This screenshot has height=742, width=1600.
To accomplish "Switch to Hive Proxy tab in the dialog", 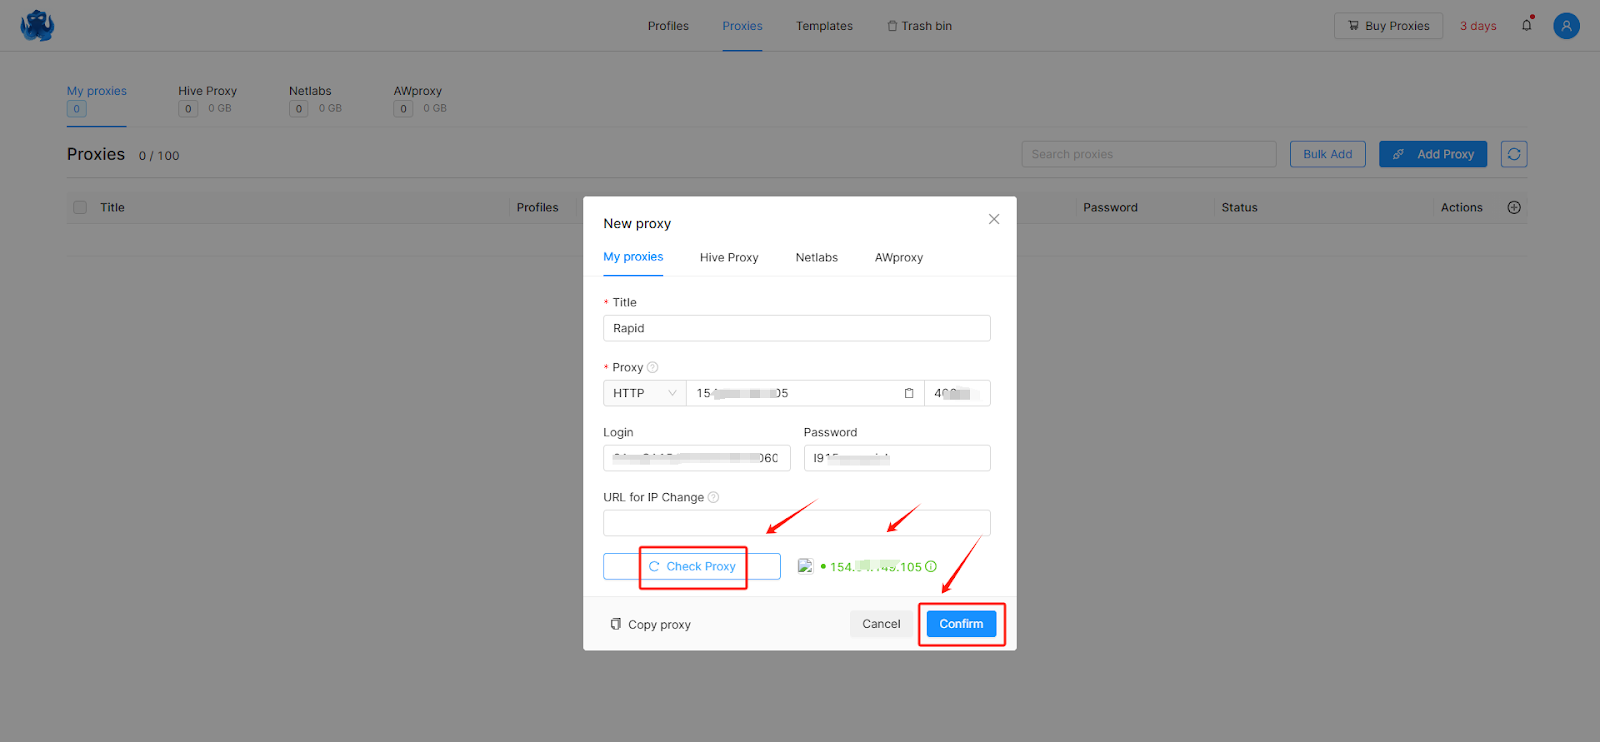I will coord(729,257).
